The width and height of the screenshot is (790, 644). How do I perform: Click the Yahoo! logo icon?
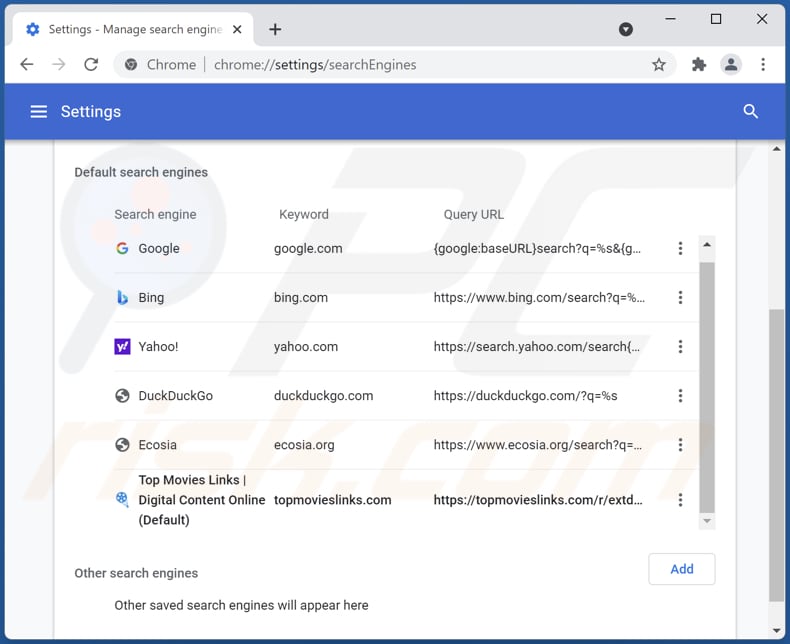(122, 347)
